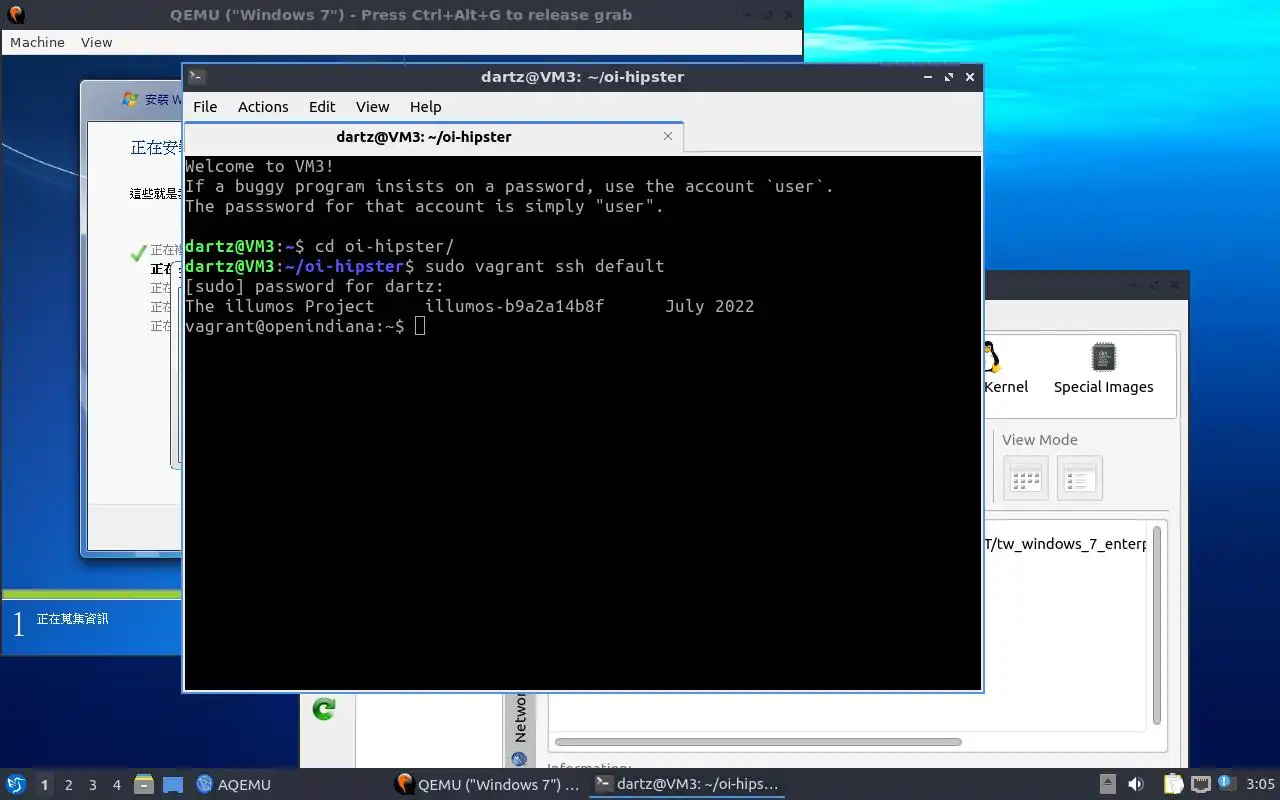Switch AQEMU view mode to details list
This screenshot has width=1280, height=800.
(x=1080, y=478)
